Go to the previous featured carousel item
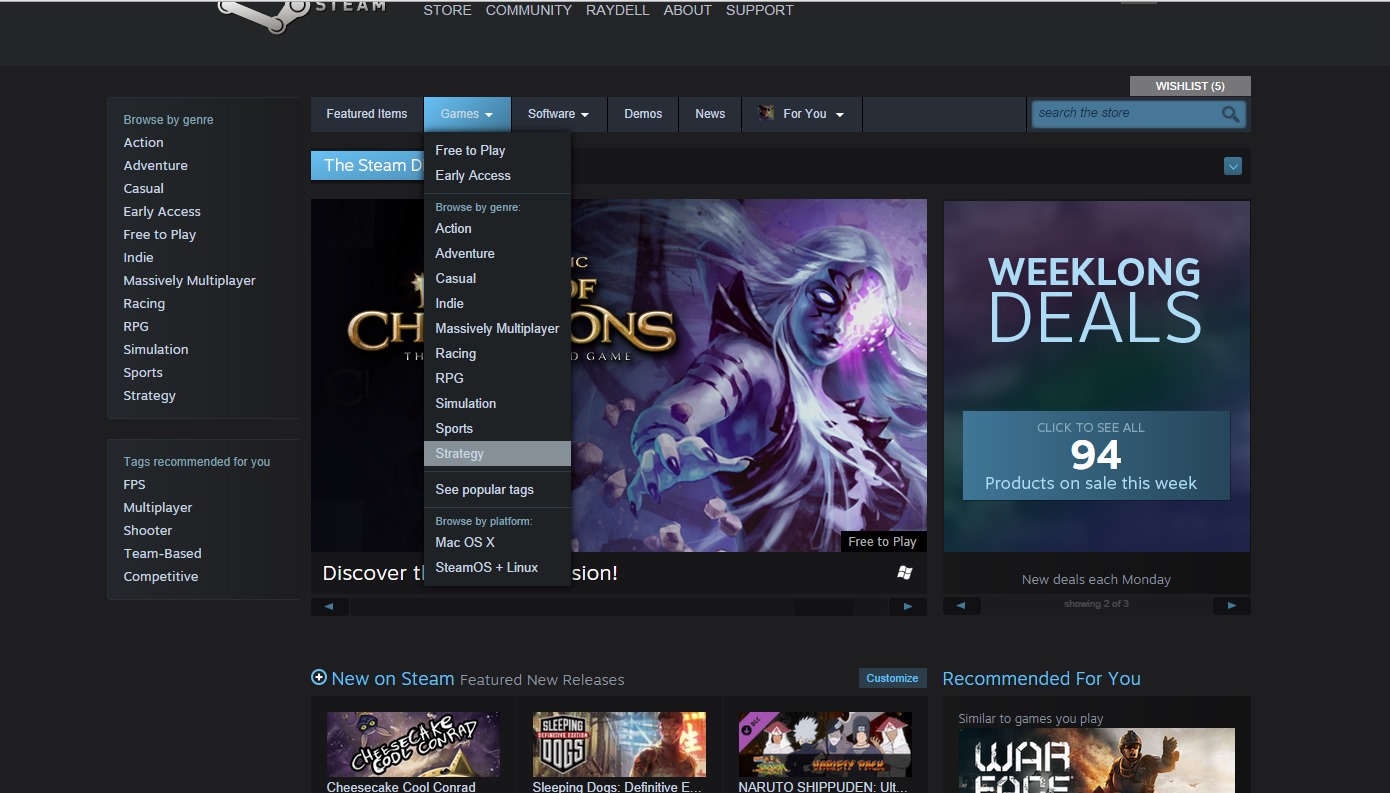 (329, 606)
